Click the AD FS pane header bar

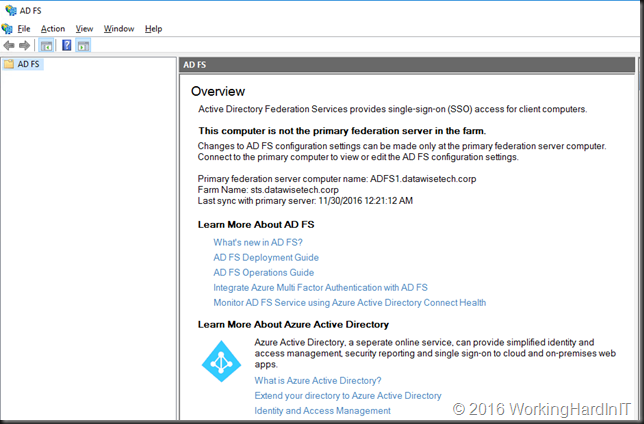(x=407, y=65)
